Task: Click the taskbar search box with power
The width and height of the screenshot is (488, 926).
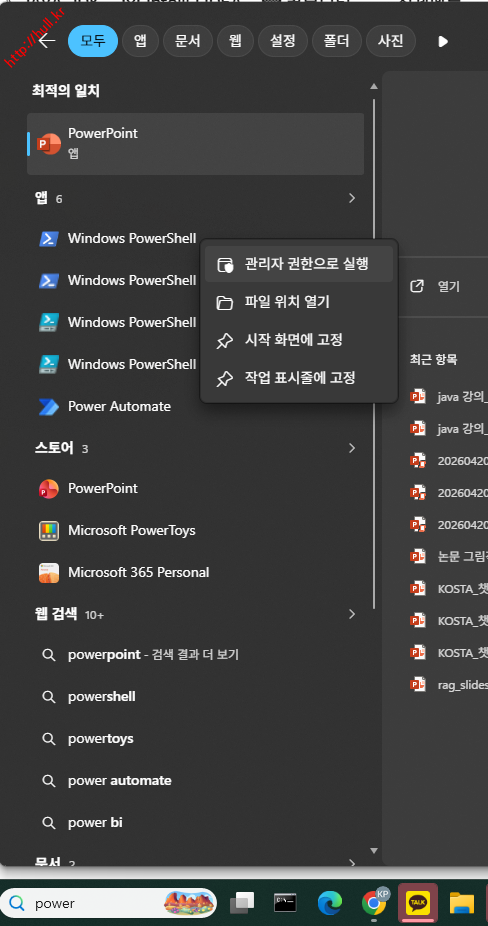Action: click(x=110, y=903)
